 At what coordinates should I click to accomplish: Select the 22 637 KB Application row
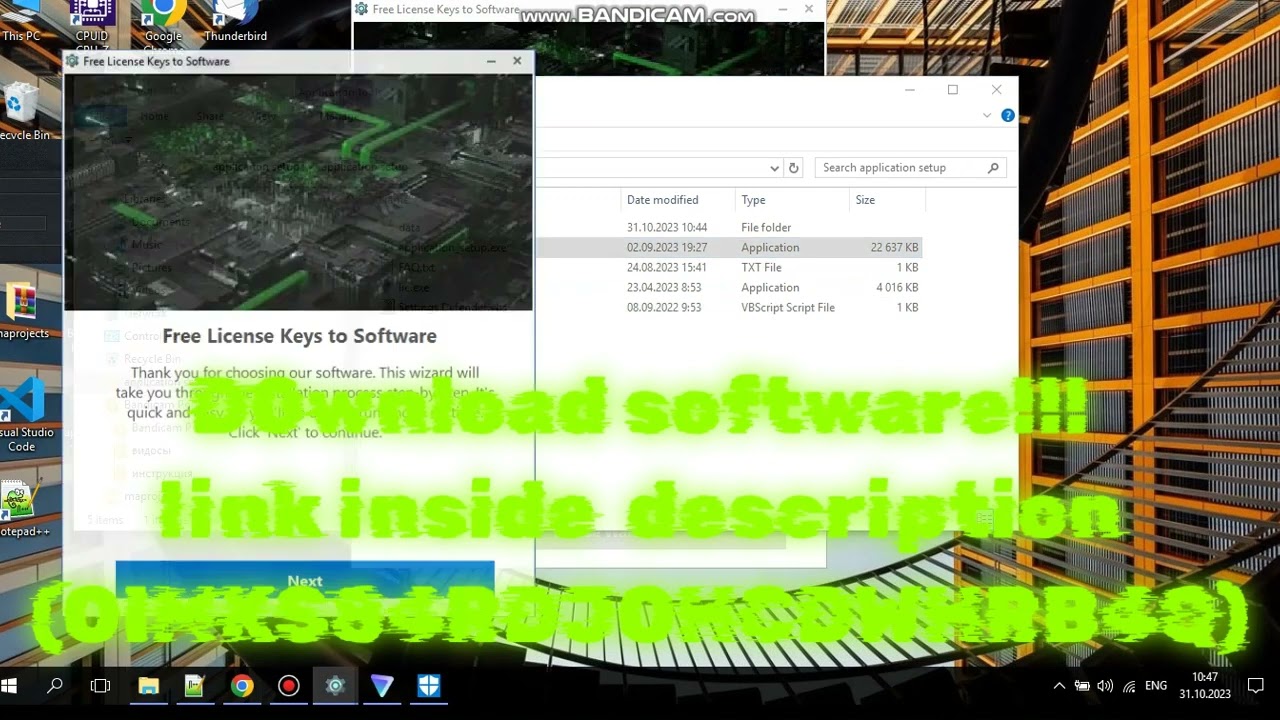coord(728,247)
